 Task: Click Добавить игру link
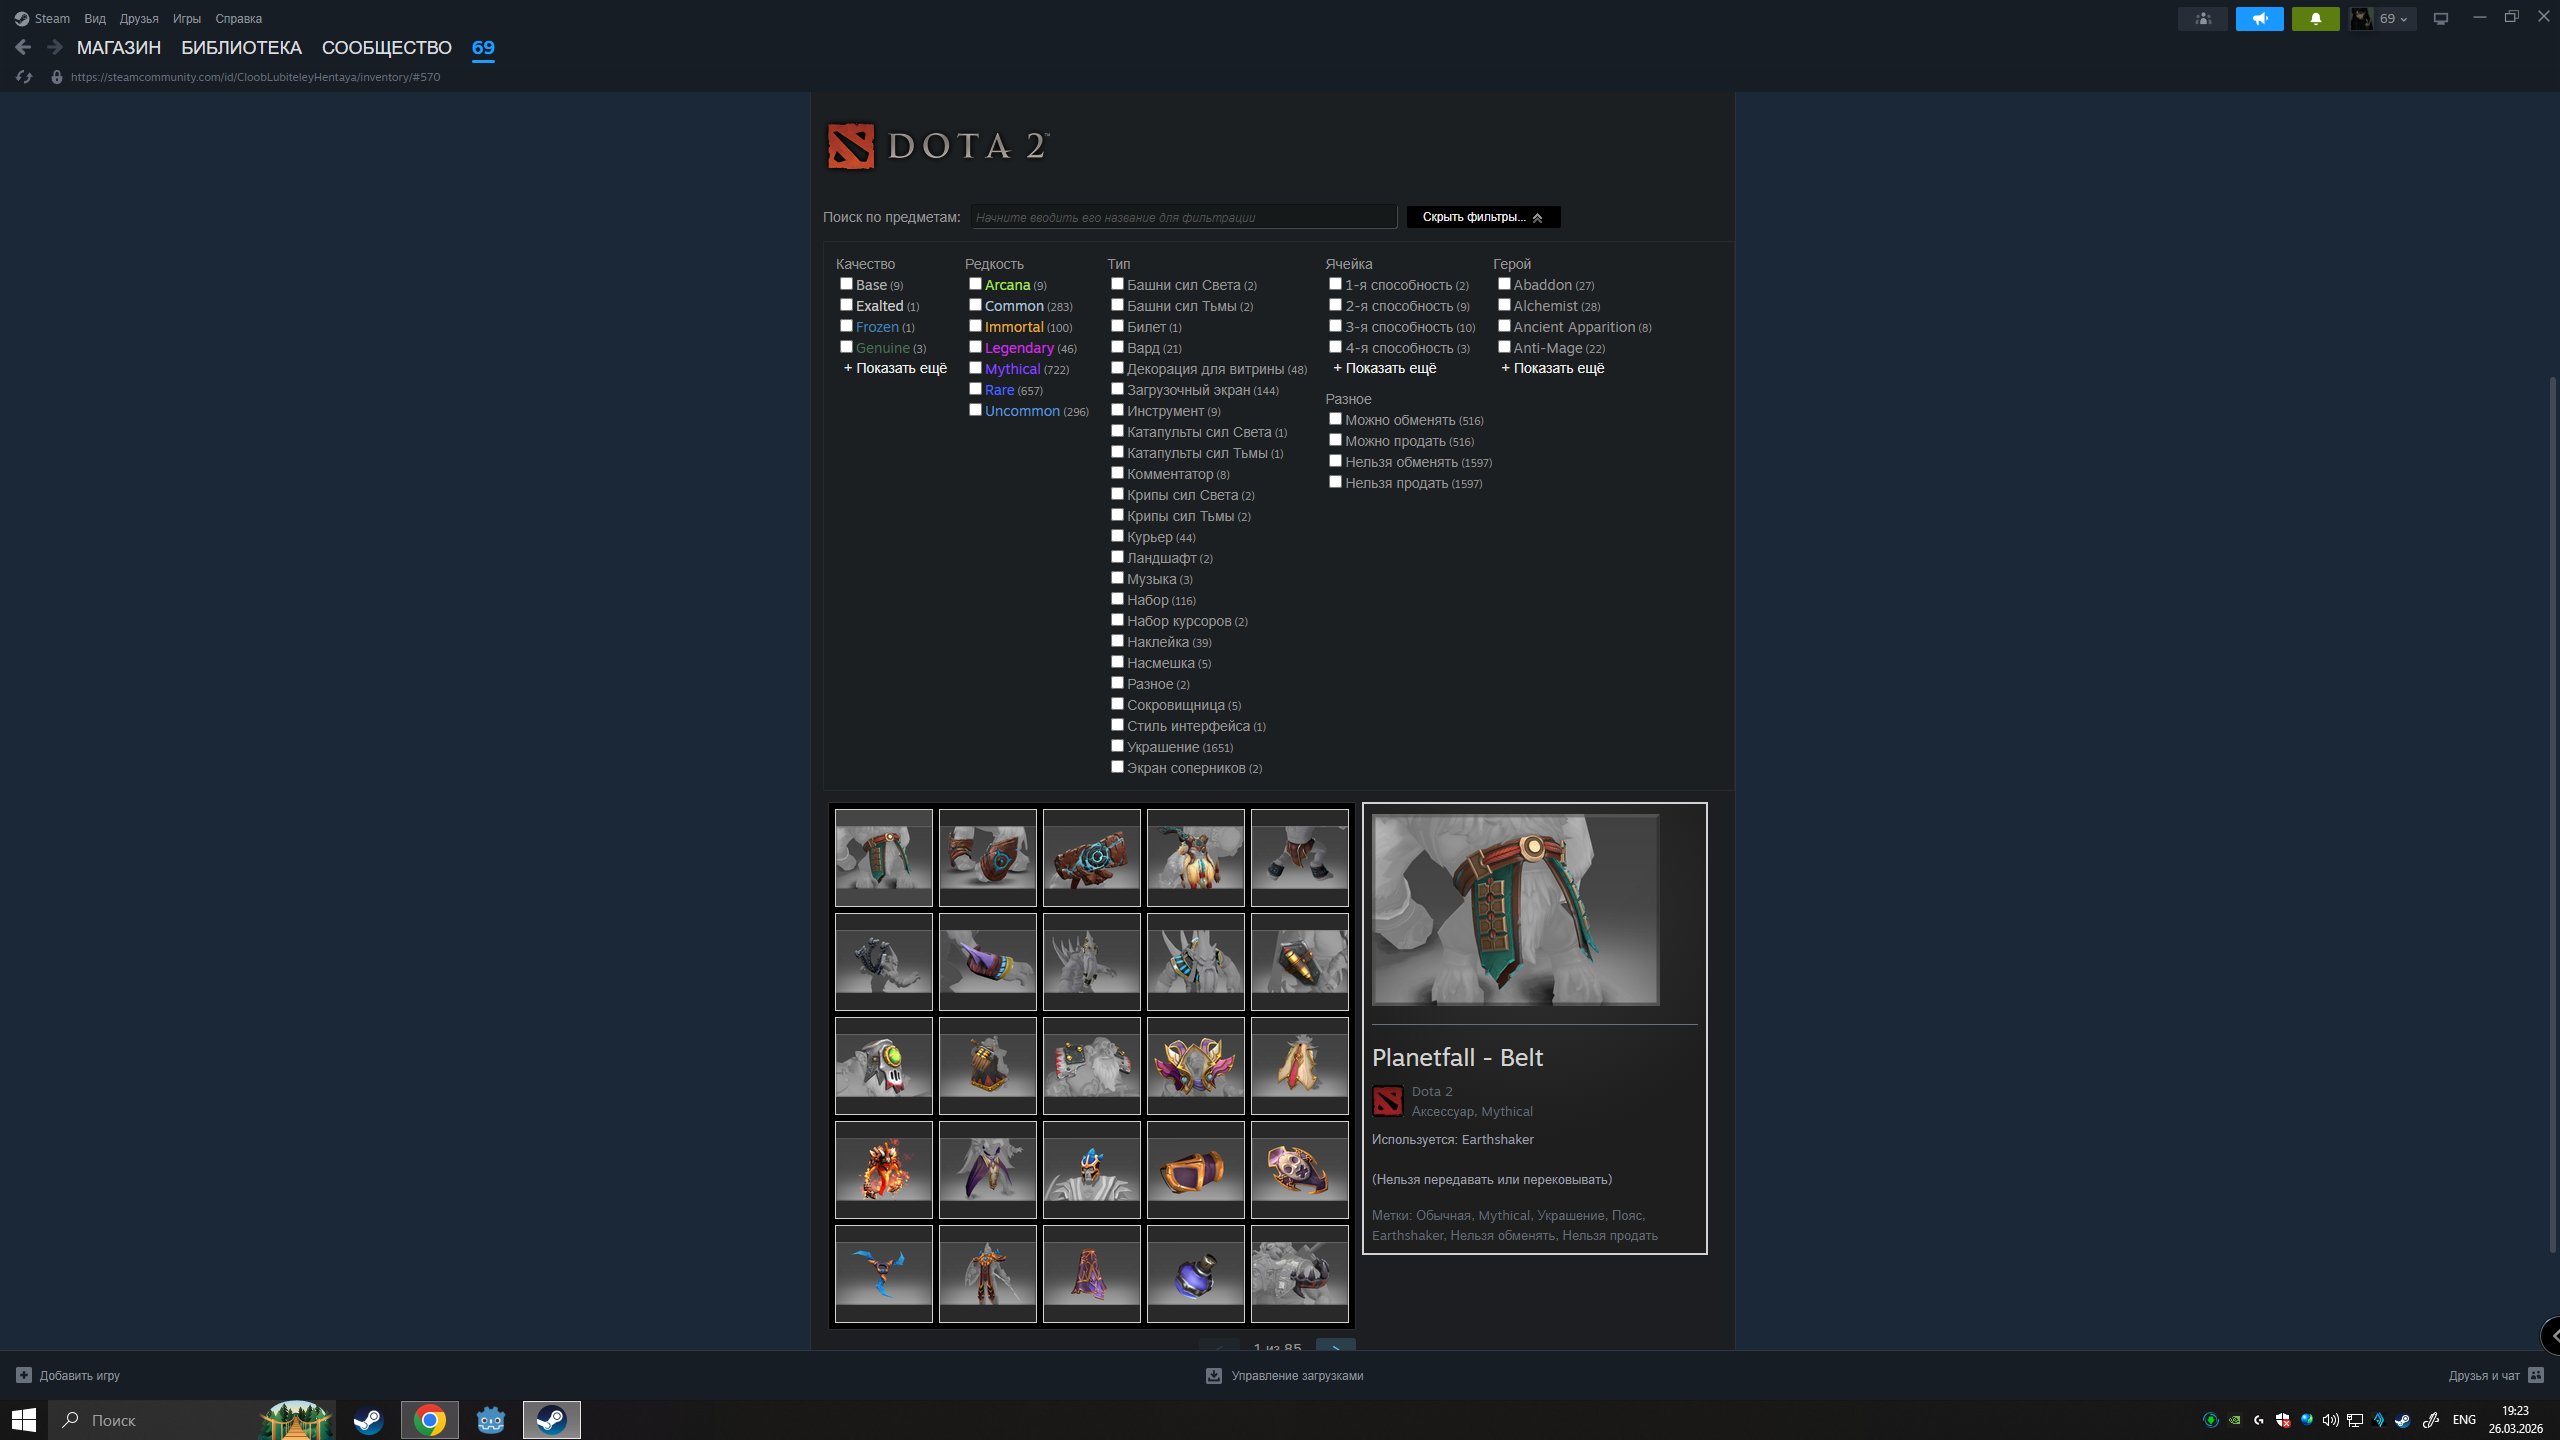click(80, 1375)
